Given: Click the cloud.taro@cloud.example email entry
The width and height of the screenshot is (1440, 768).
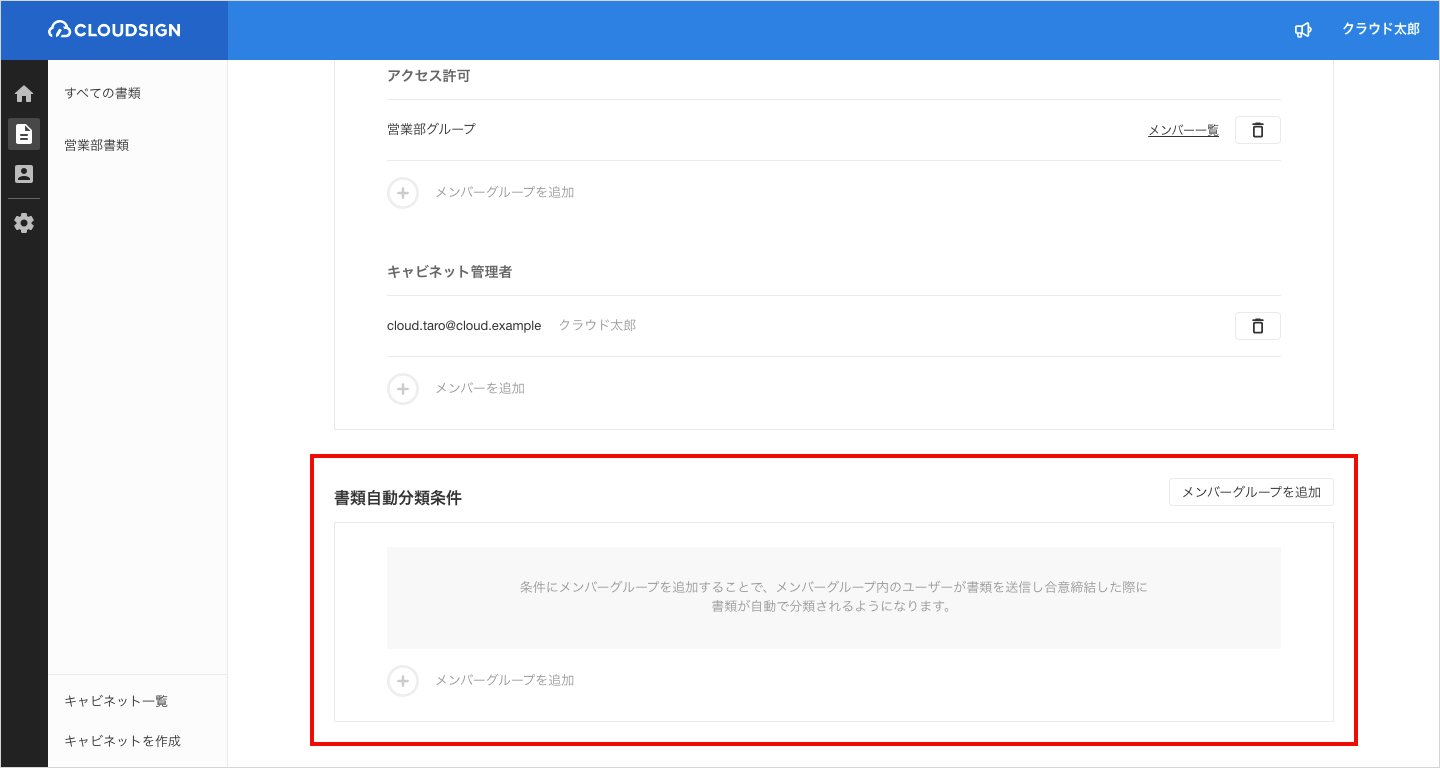Looking at the screenshot, I should pyautogui.click(x=464, y=325).
